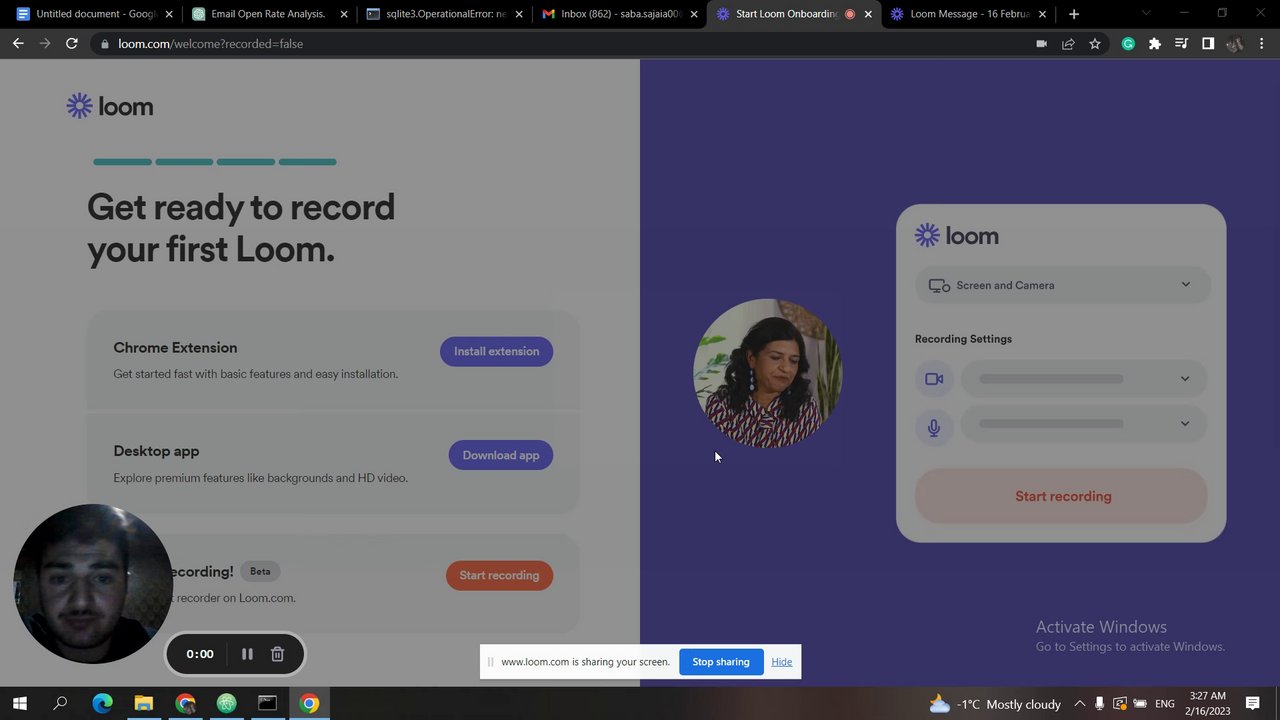This screenshot has width=1280, height=720.
Task: Click the address bar URL field
Action: tap(560, 44)
